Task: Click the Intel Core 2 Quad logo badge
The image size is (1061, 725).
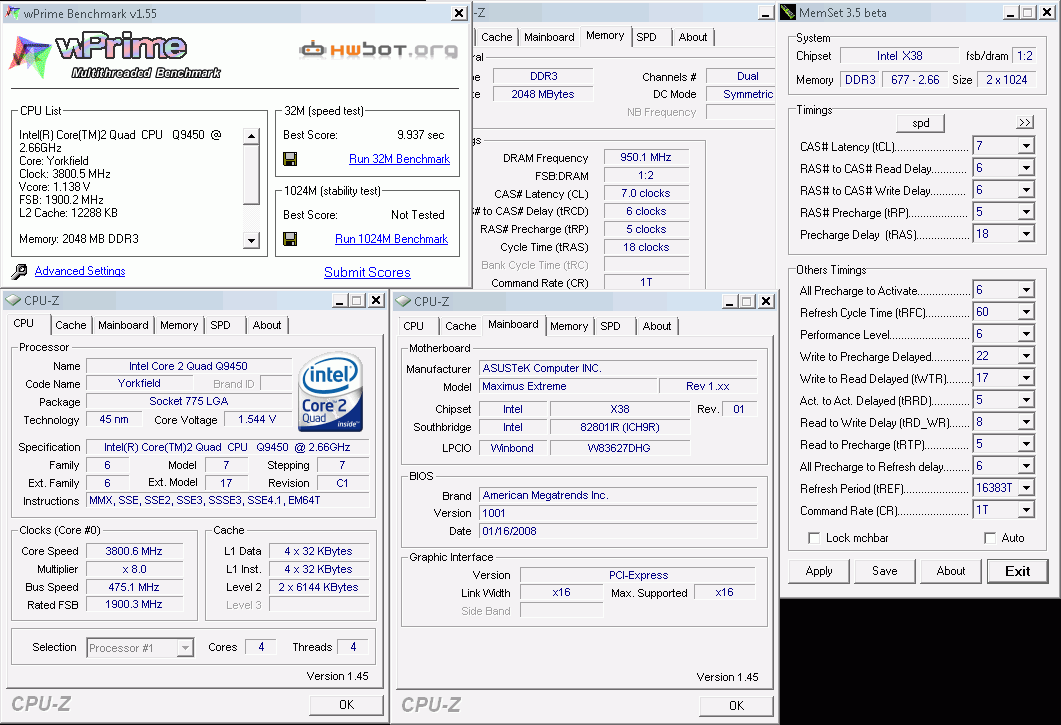Action: (331, 392)
